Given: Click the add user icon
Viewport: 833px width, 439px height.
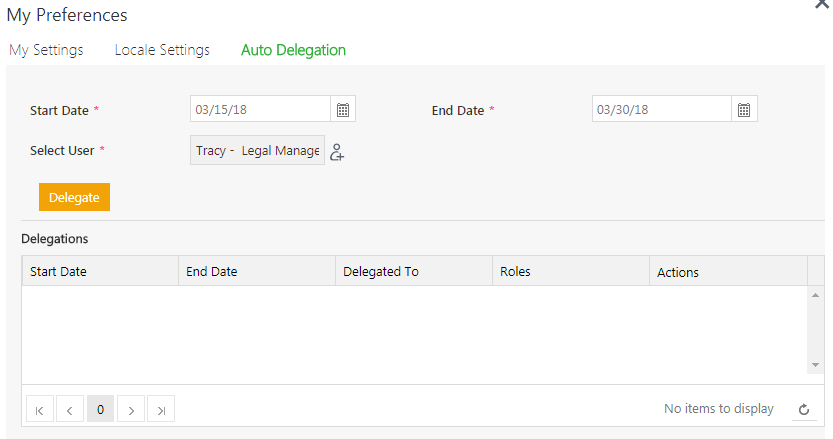Looking at the screenshot, I should click(x=337, y=152).
